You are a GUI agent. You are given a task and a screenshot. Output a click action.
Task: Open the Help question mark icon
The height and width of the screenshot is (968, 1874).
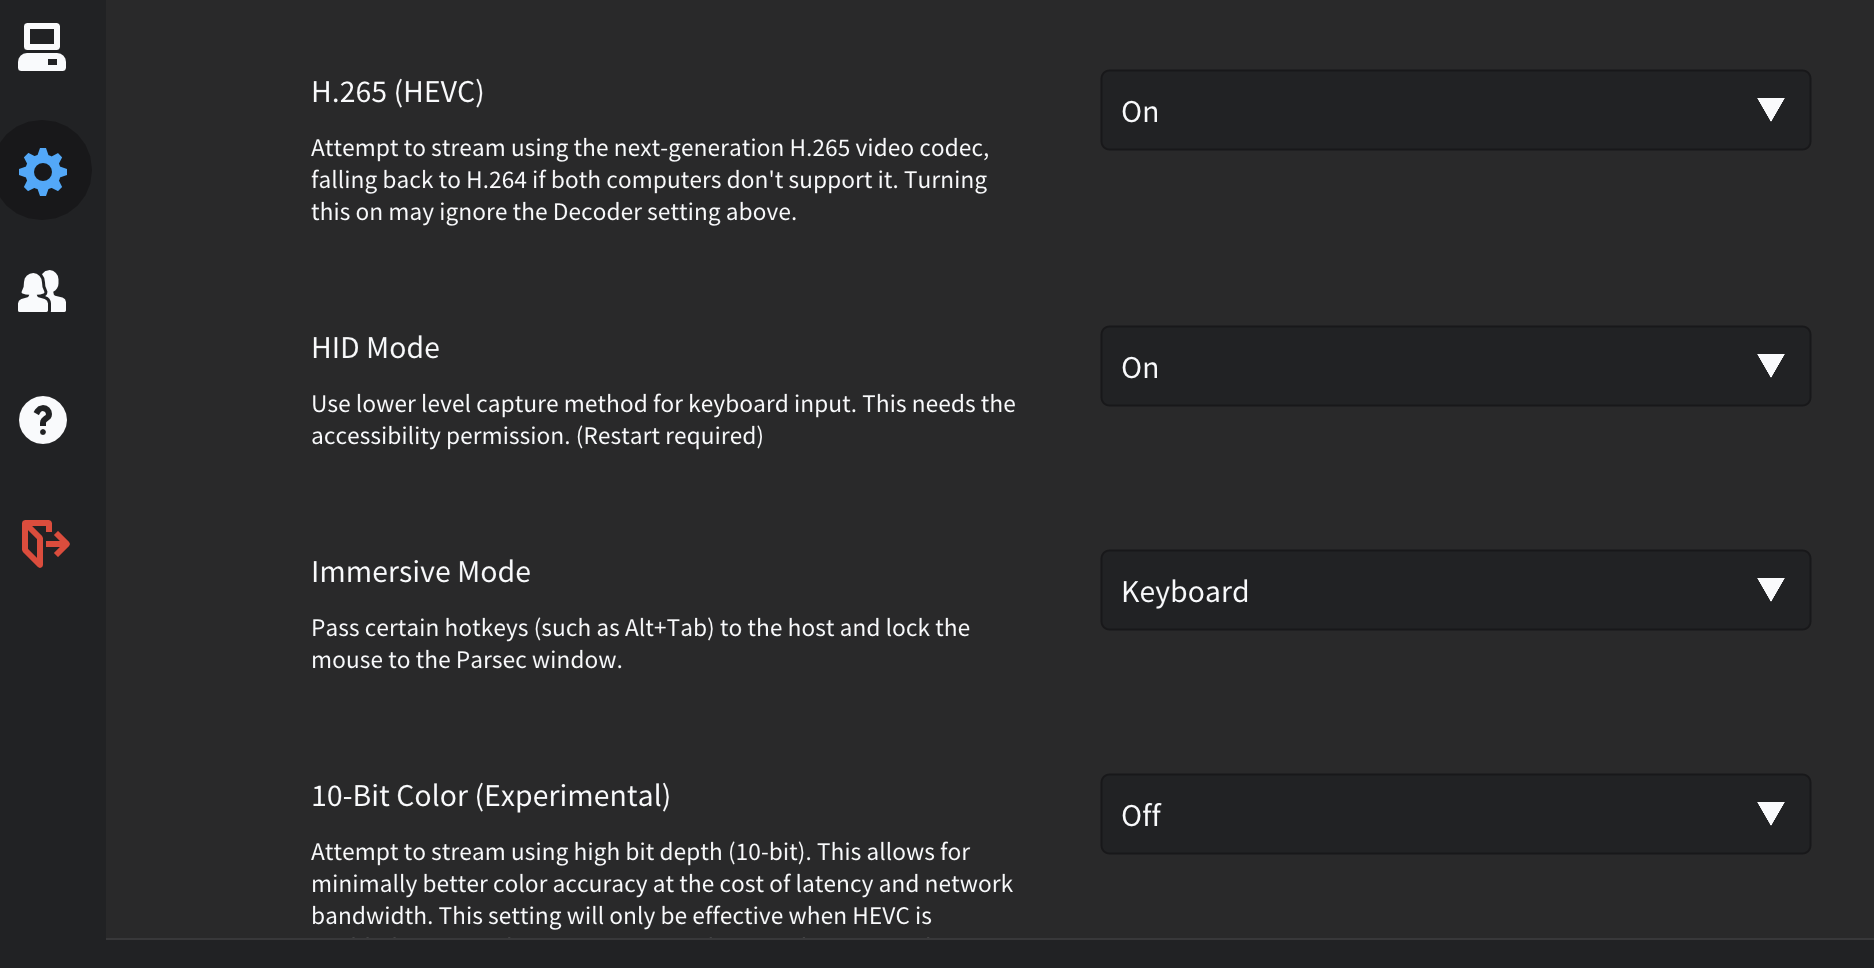tap(43, 420)
